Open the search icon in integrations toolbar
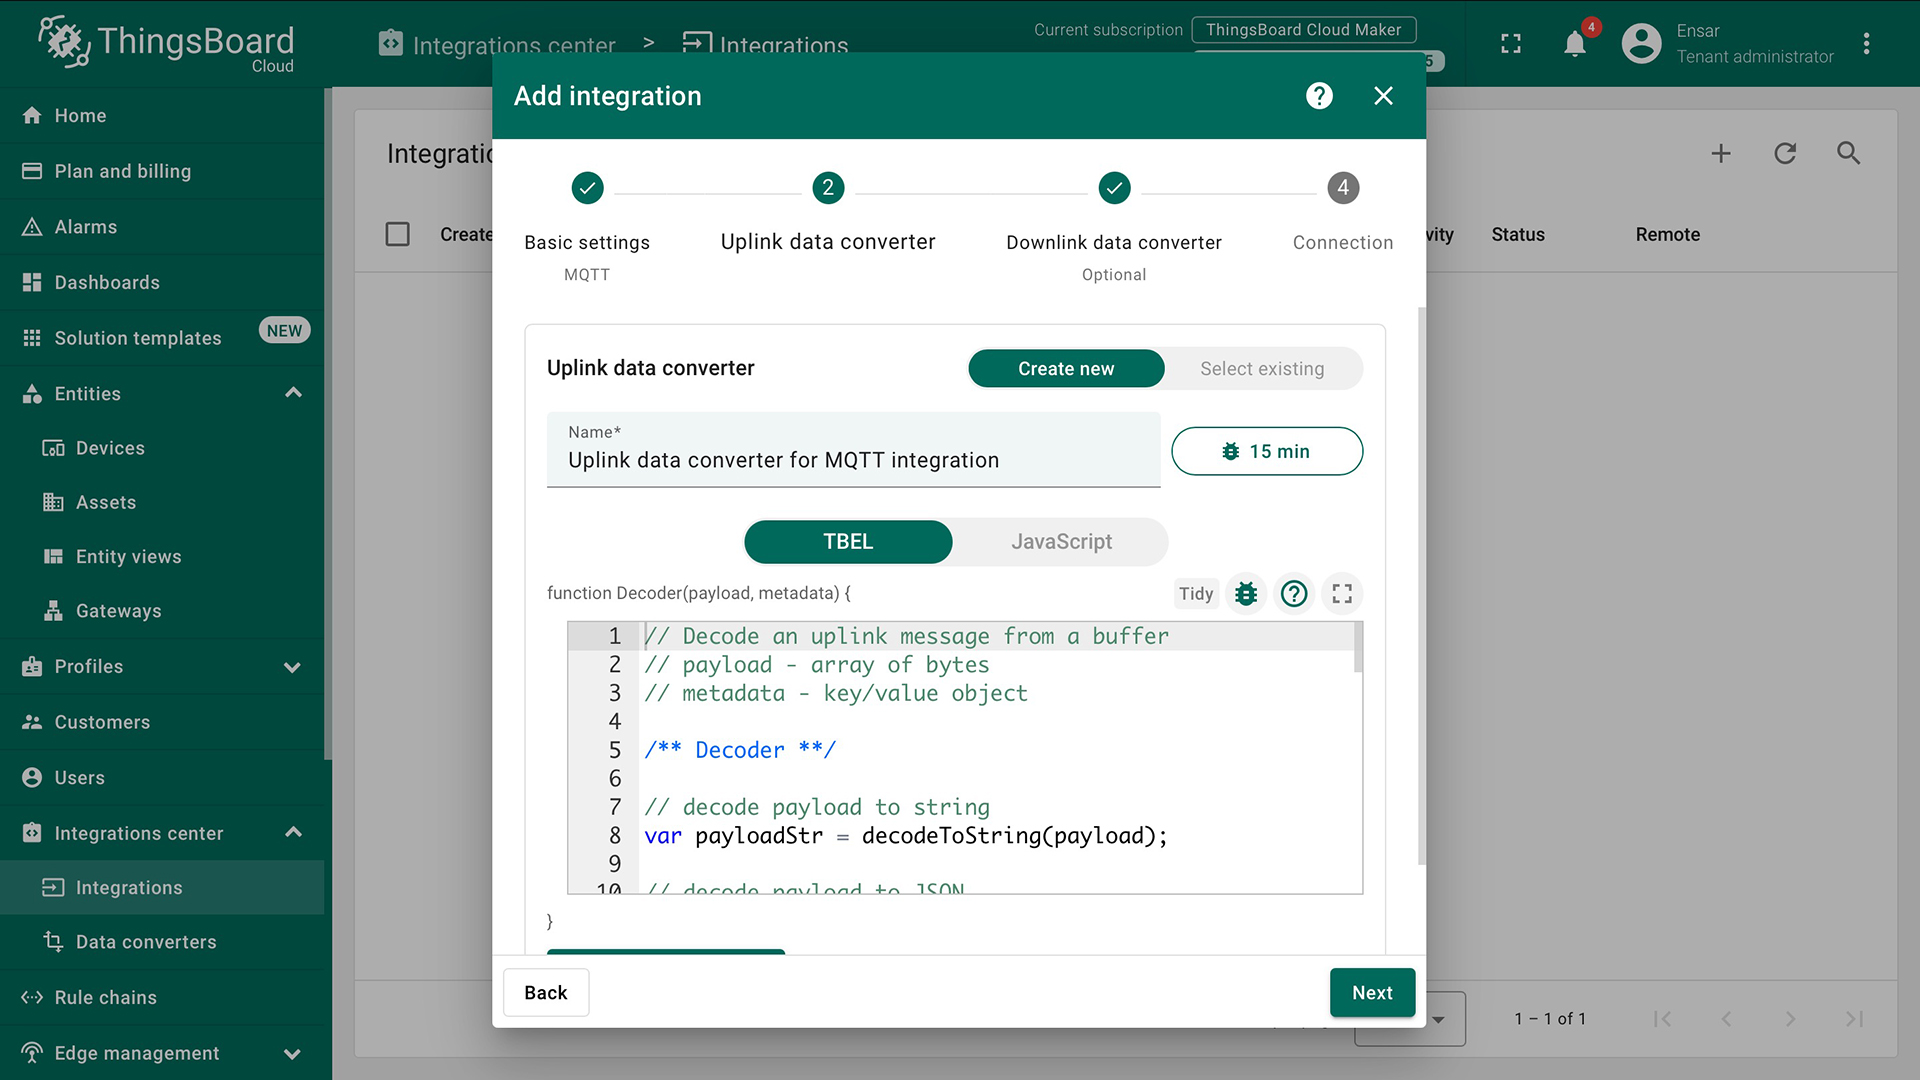1920x1080 pixels. point(1848,153)
